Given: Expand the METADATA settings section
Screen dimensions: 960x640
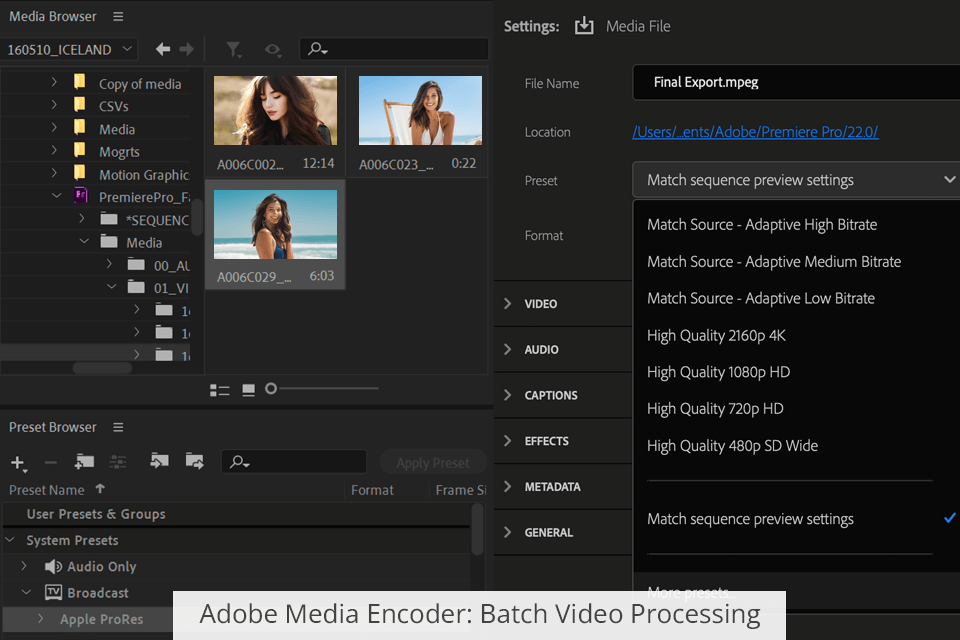Looking at the screenshot, I should click(507, 486).
